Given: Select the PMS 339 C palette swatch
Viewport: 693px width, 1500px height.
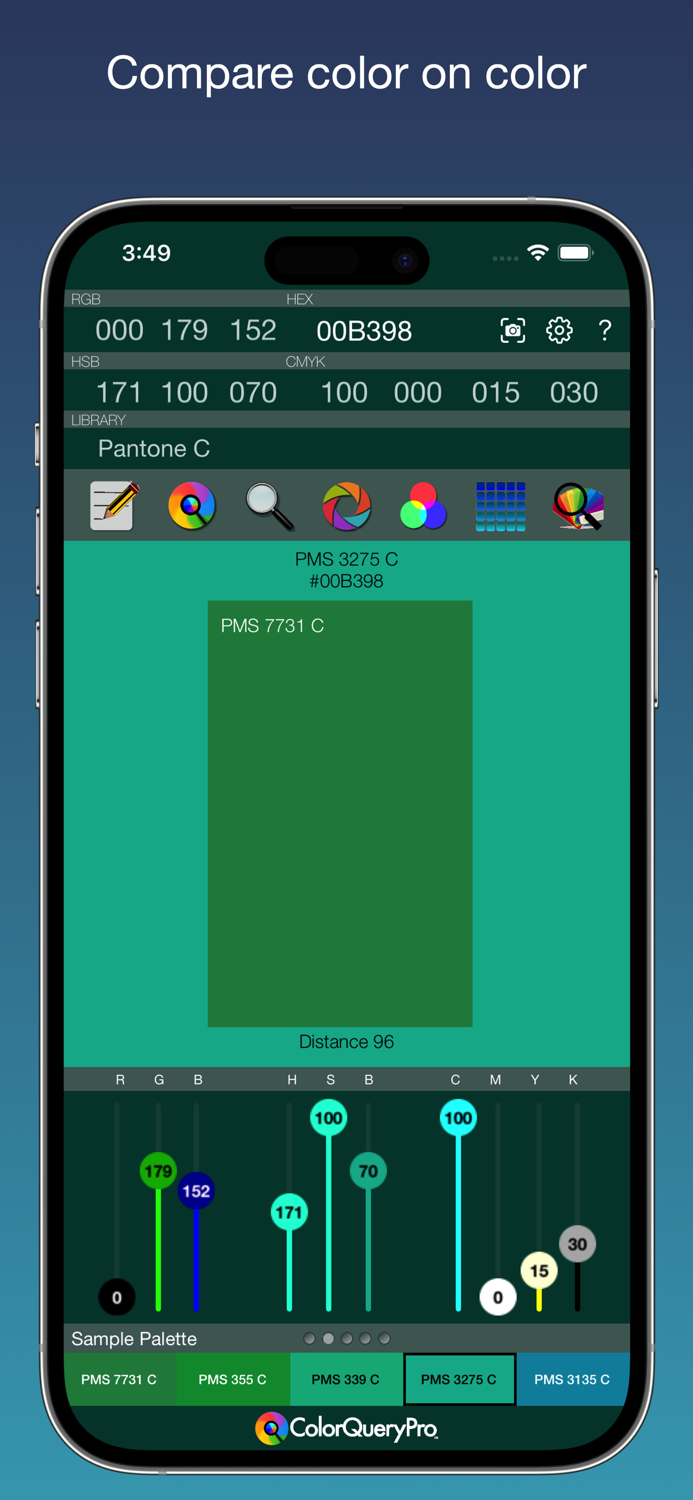Looking at the screenshot, I should click(346, 1379).
